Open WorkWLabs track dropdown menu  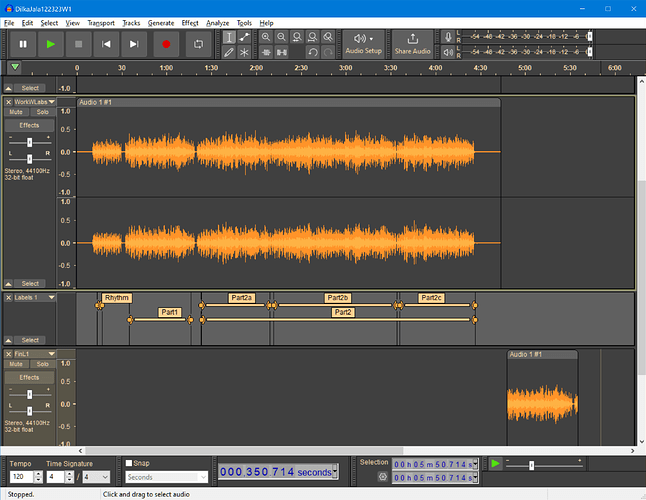(51, 102)
